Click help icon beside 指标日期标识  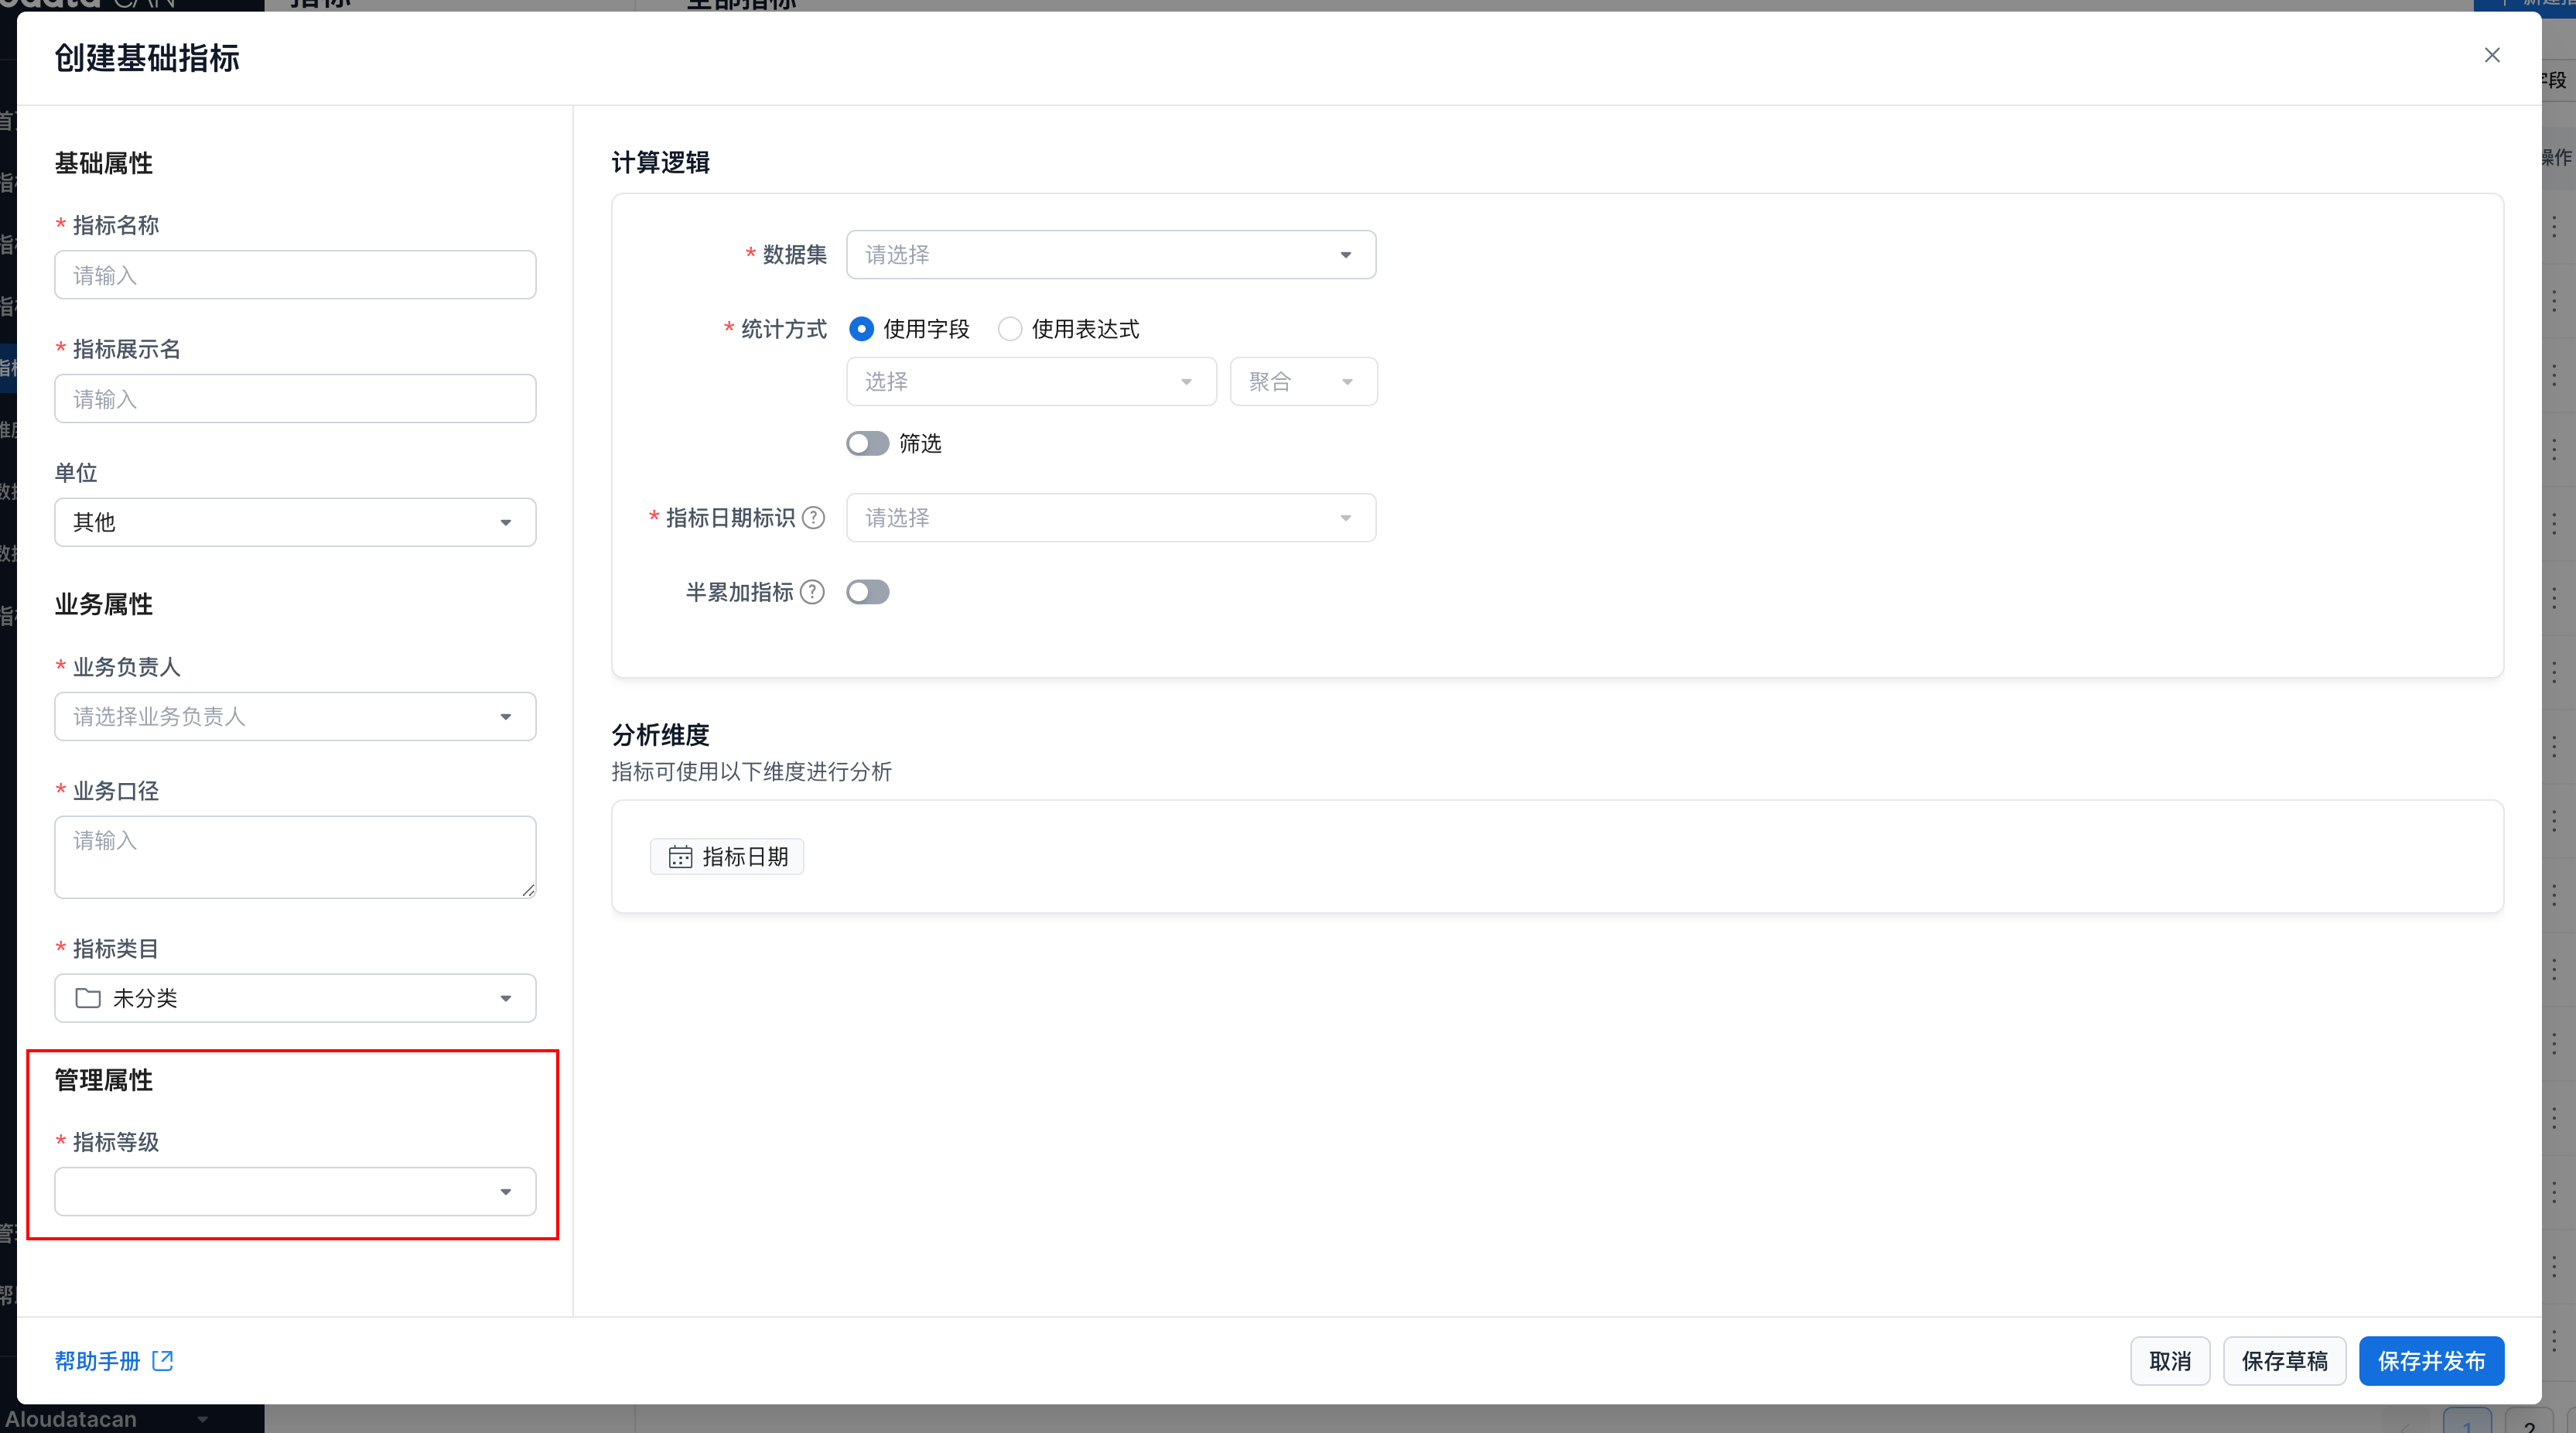coord(814,518)
